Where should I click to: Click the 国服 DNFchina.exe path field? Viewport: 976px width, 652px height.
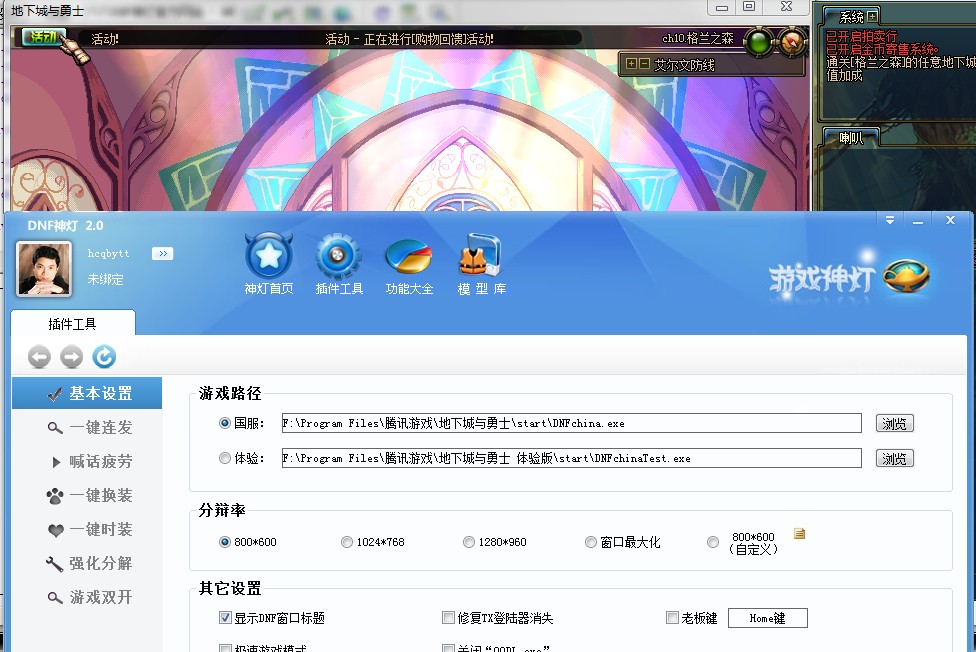[571, 423]
